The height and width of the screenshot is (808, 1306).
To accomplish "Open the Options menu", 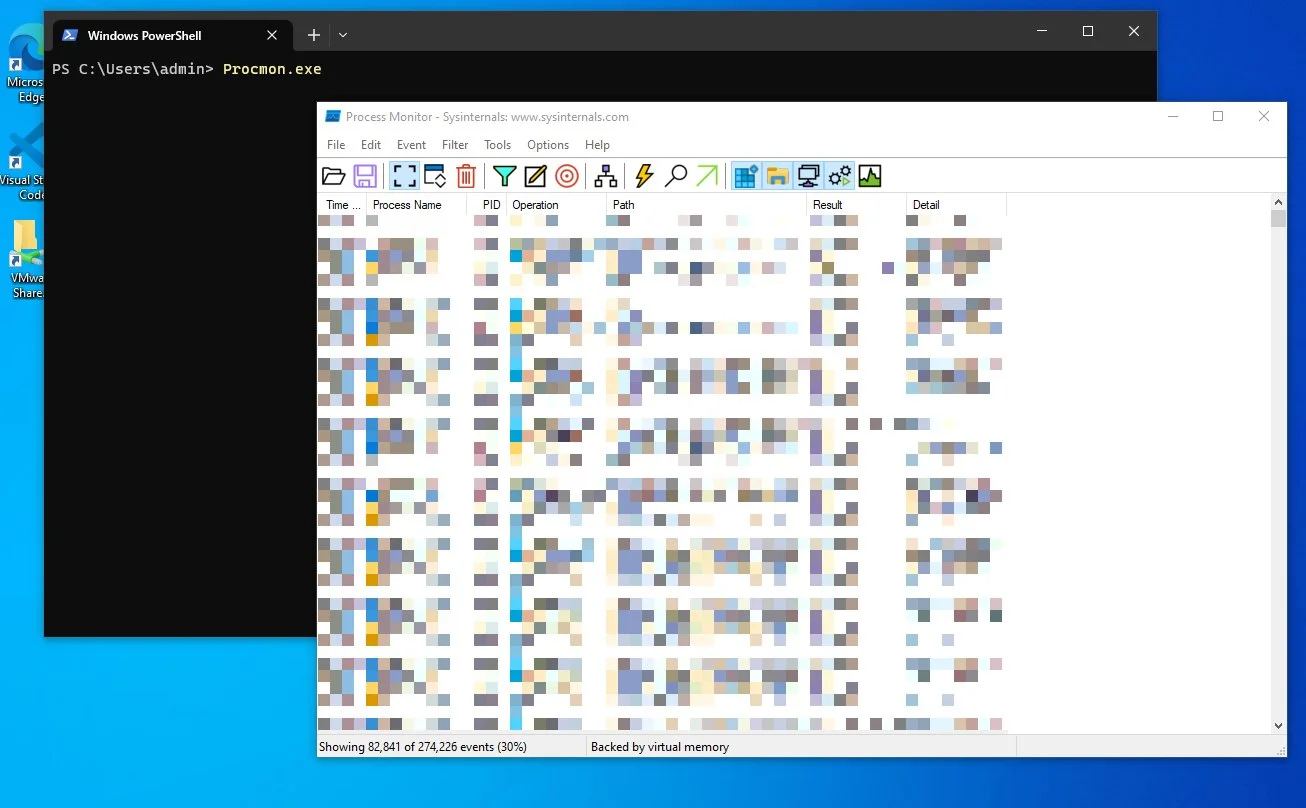I will pyautogui.click(x=547, y=144).
